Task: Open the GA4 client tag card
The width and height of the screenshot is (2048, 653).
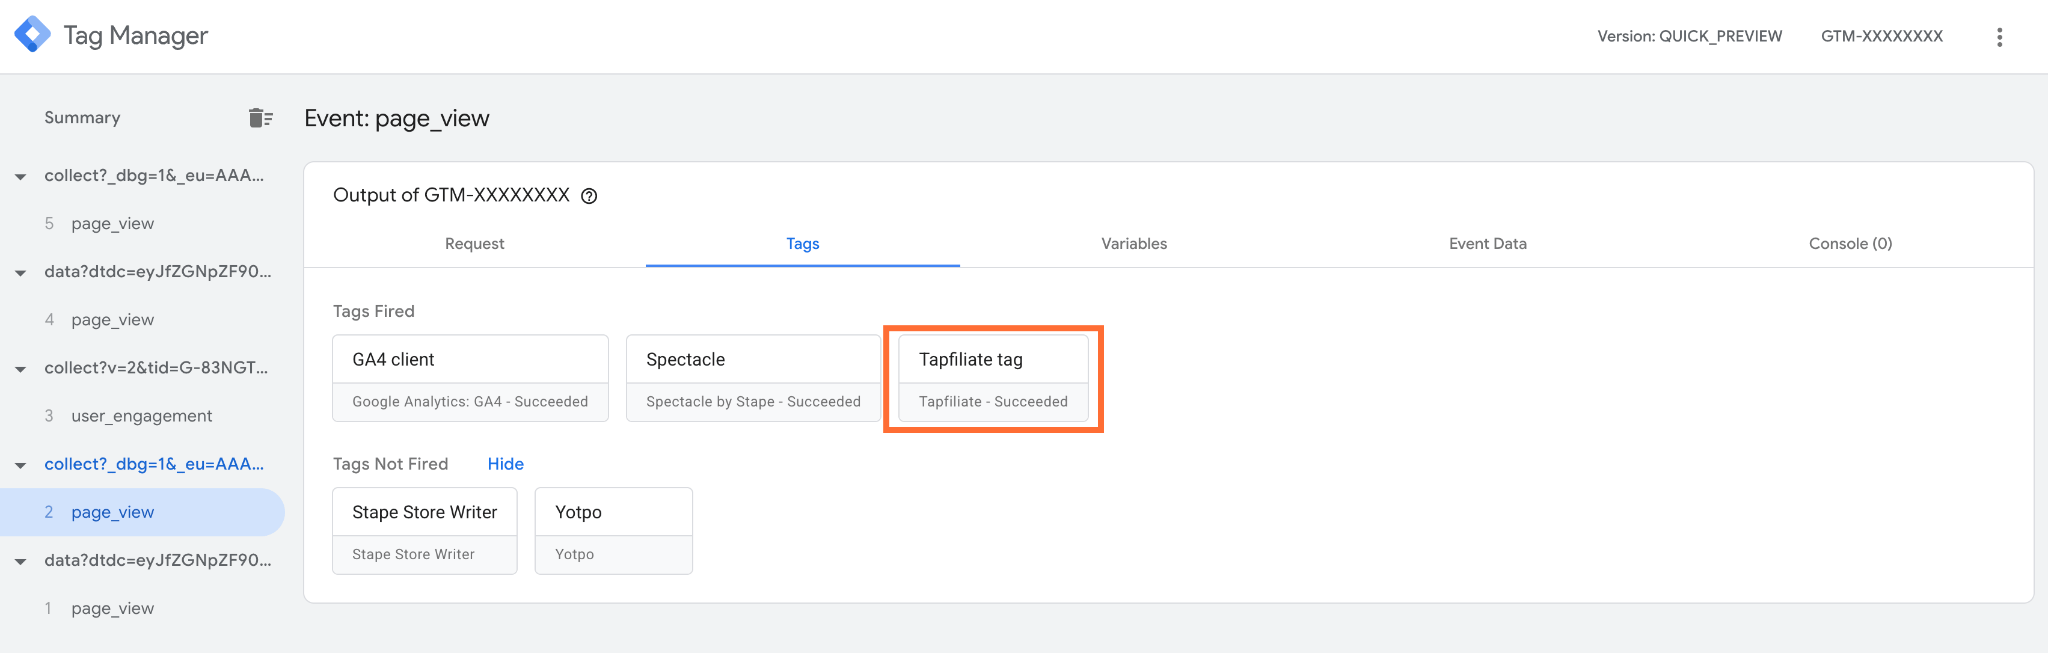Action: click(470, 378)
